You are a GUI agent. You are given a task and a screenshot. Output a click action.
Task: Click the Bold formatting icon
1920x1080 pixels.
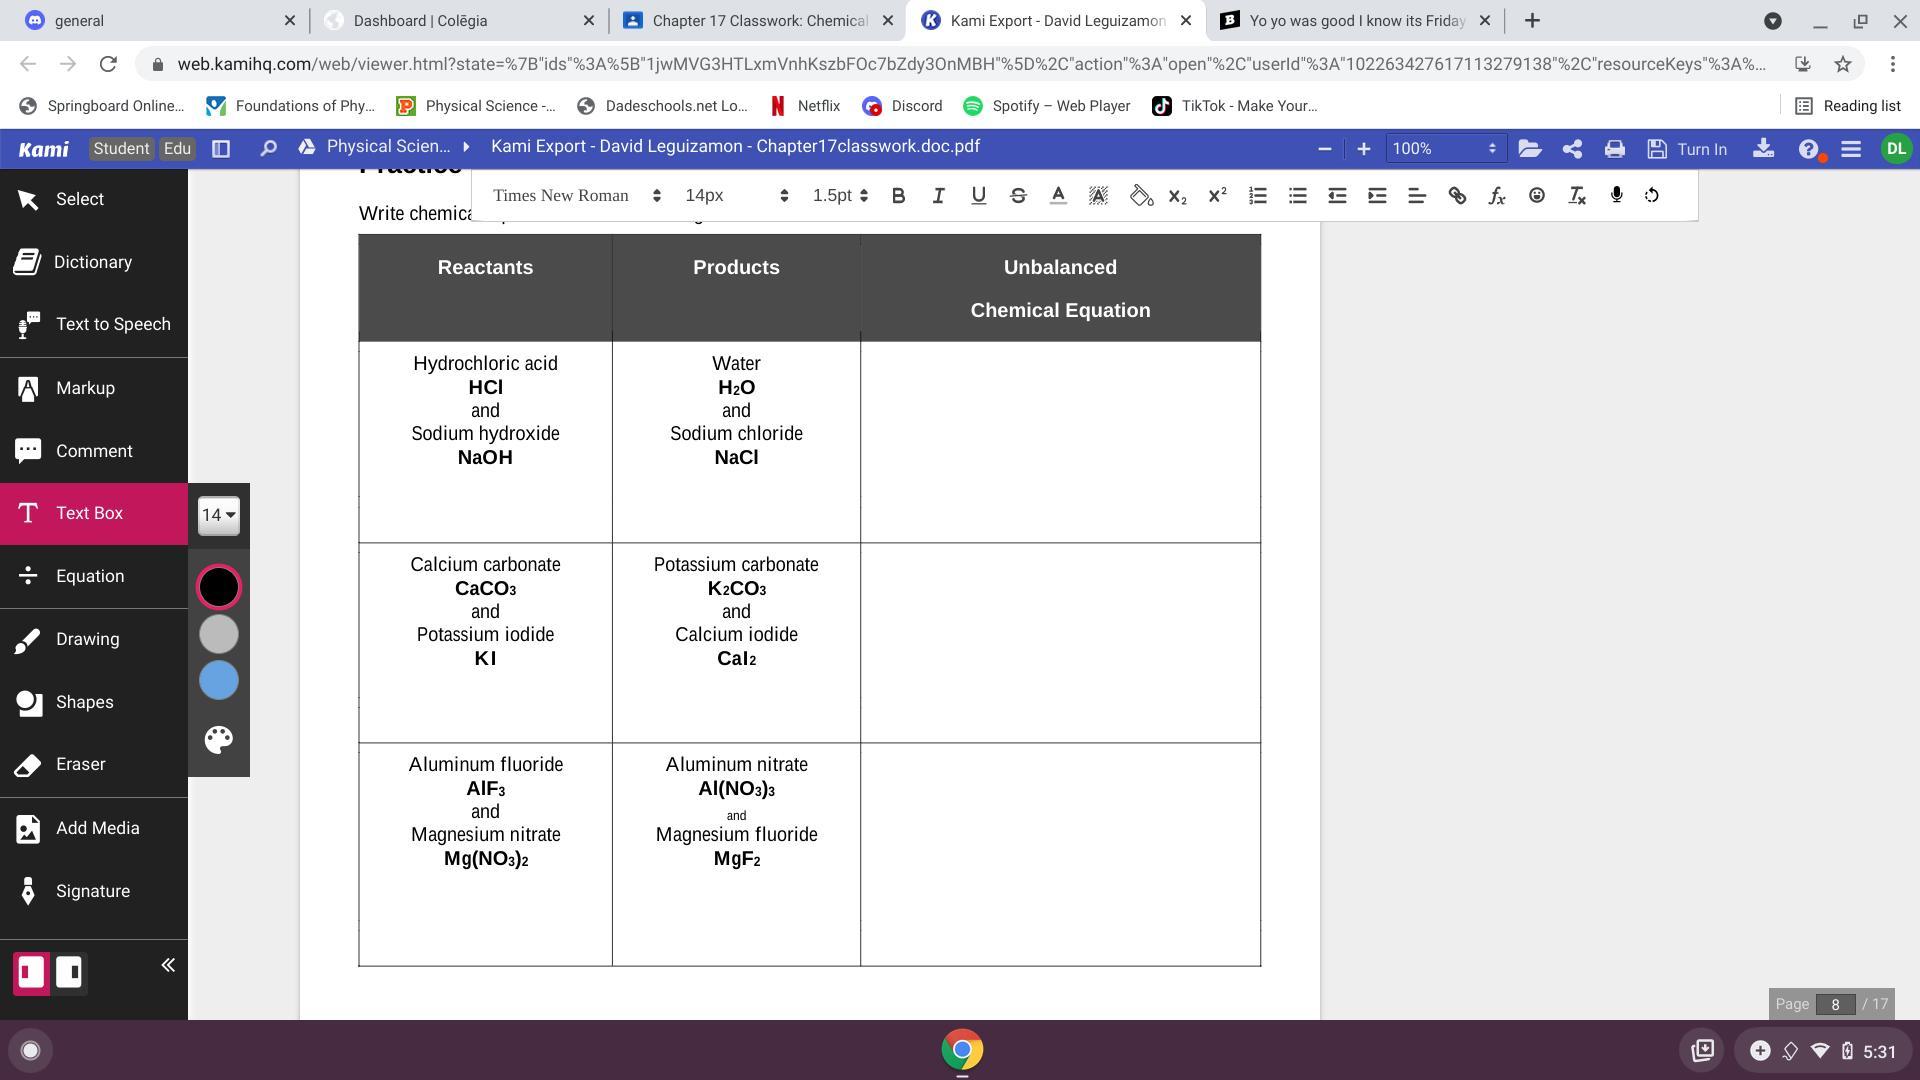tap(898, 196)
